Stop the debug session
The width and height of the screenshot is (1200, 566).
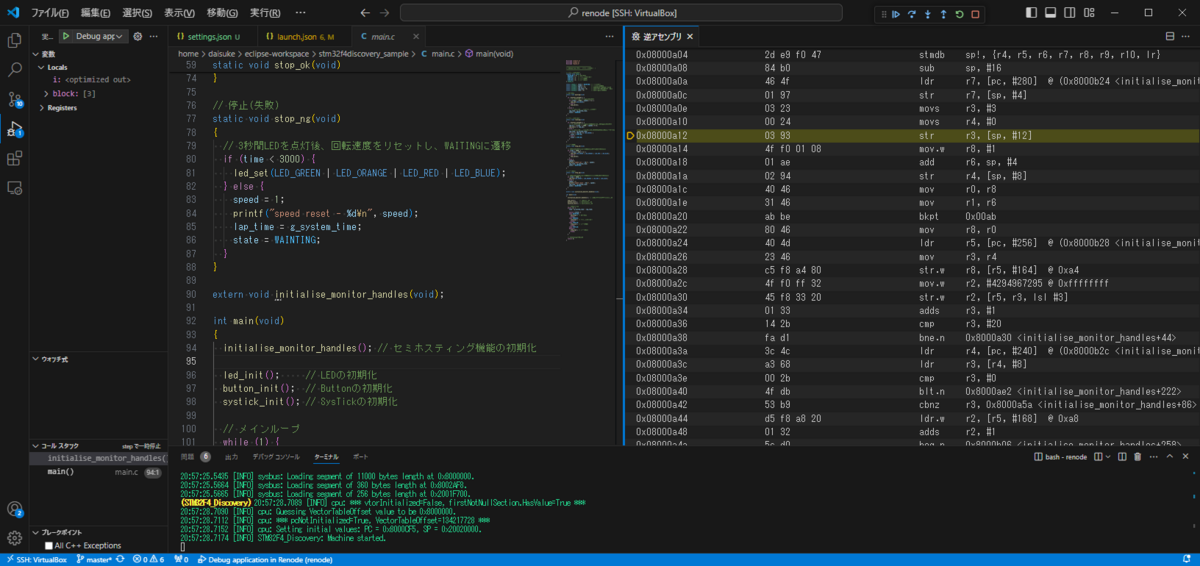click(976, 14)
